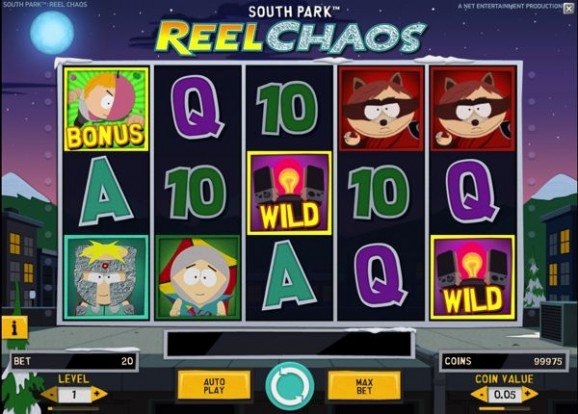Increase the bet level with plus arrow

pyautogui.click(x=98, y=394)
